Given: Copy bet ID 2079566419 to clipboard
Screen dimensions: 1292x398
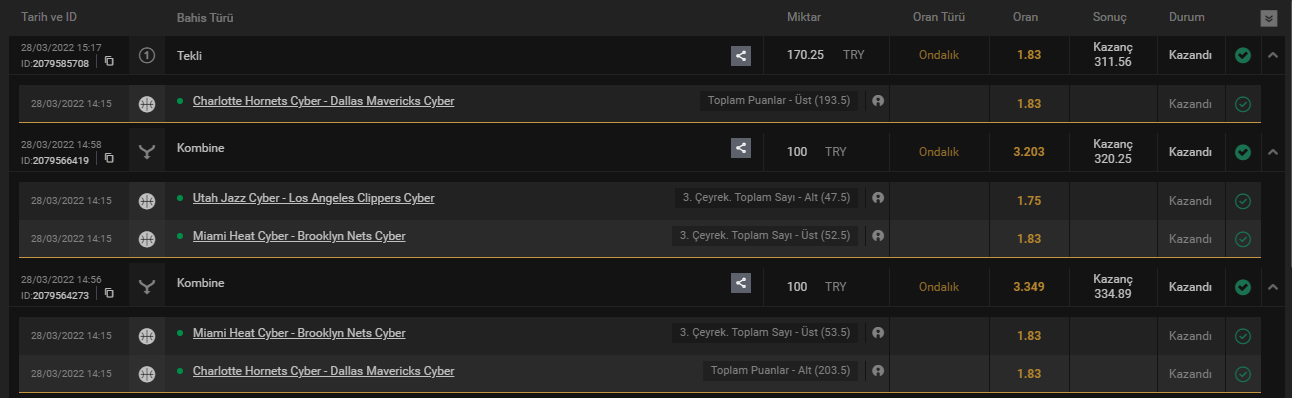Looking at the screenshot, I should click(x=109, y=160).
